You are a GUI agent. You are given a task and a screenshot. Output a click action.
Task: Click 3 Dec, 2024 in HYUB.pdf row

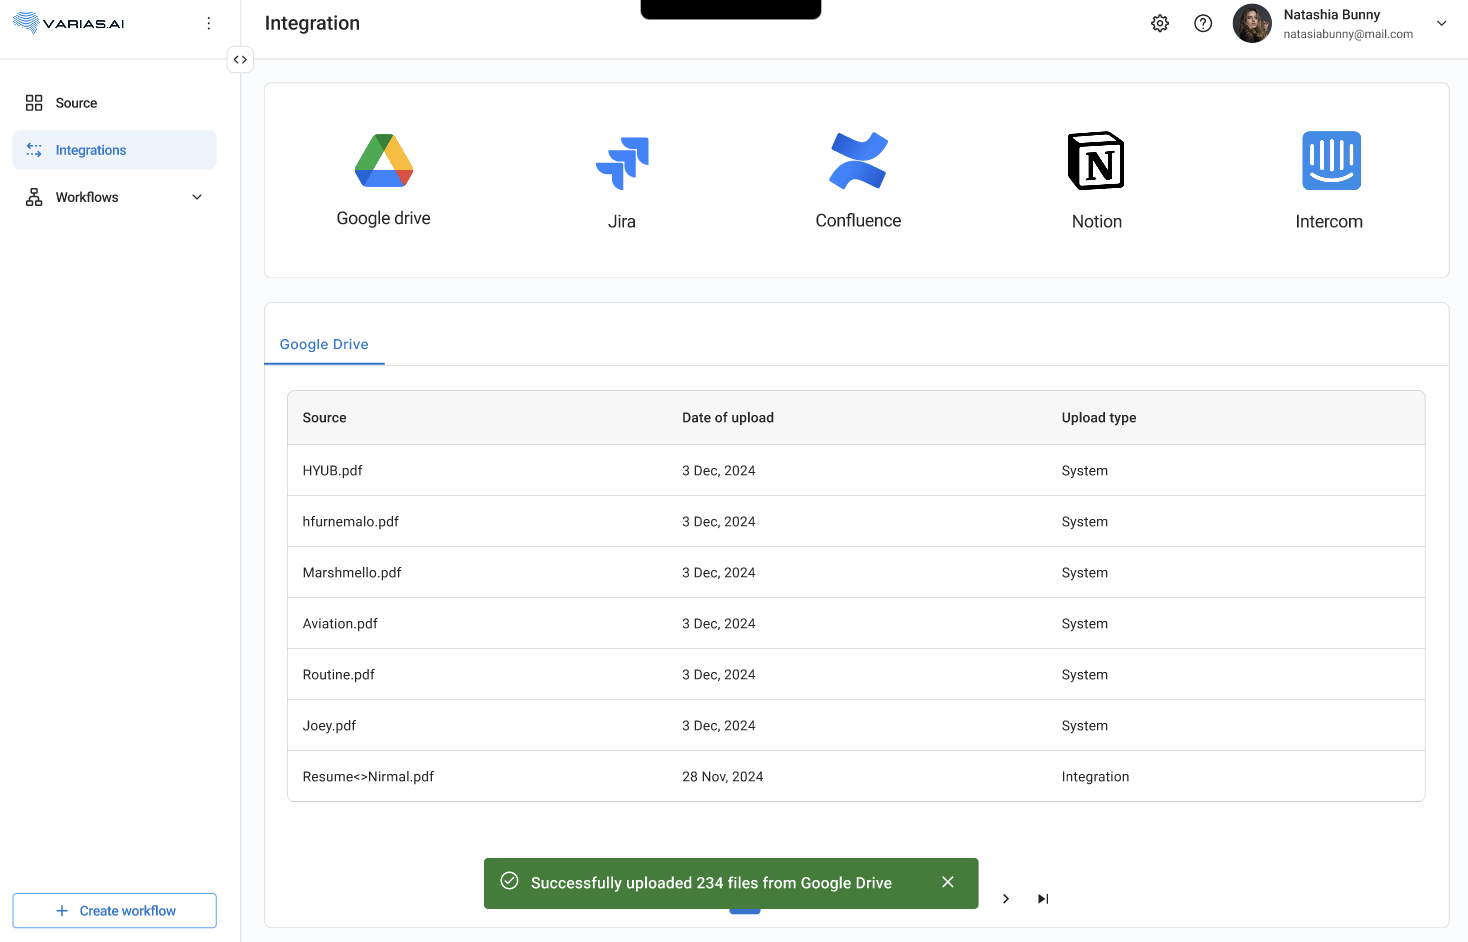click(718, 471)
